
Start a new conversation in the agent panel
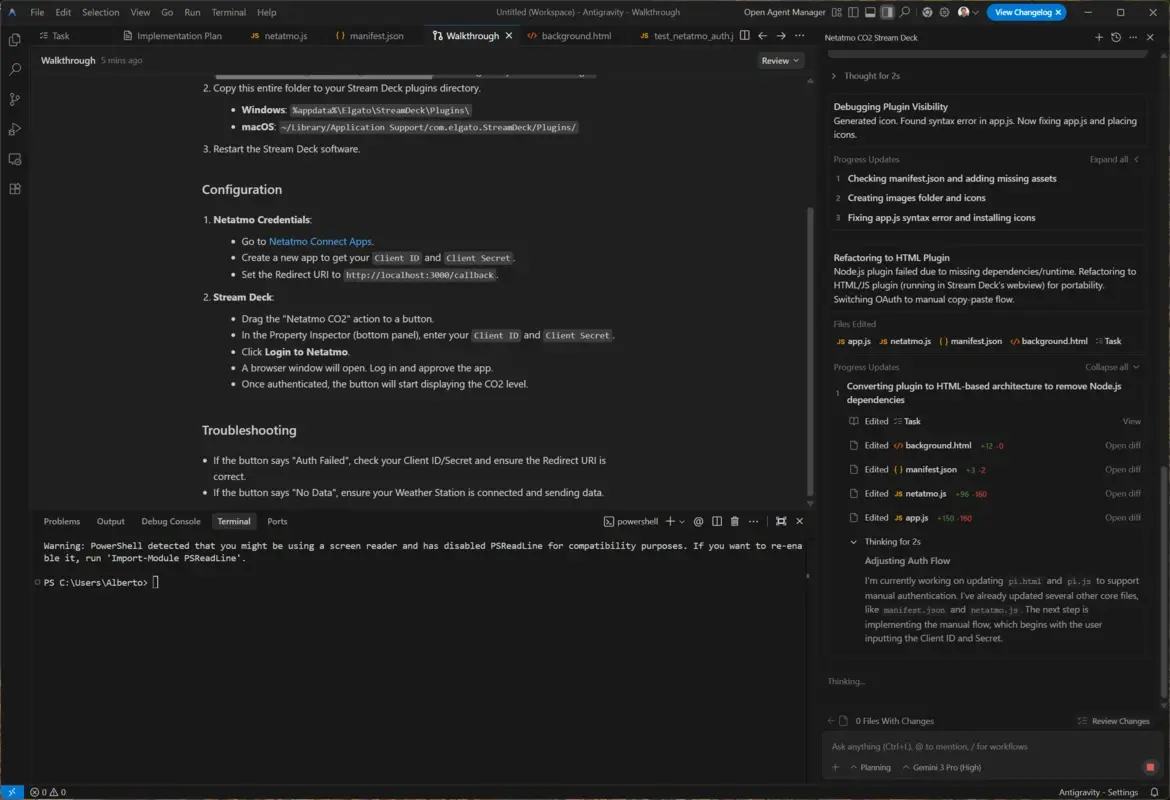1098,37
